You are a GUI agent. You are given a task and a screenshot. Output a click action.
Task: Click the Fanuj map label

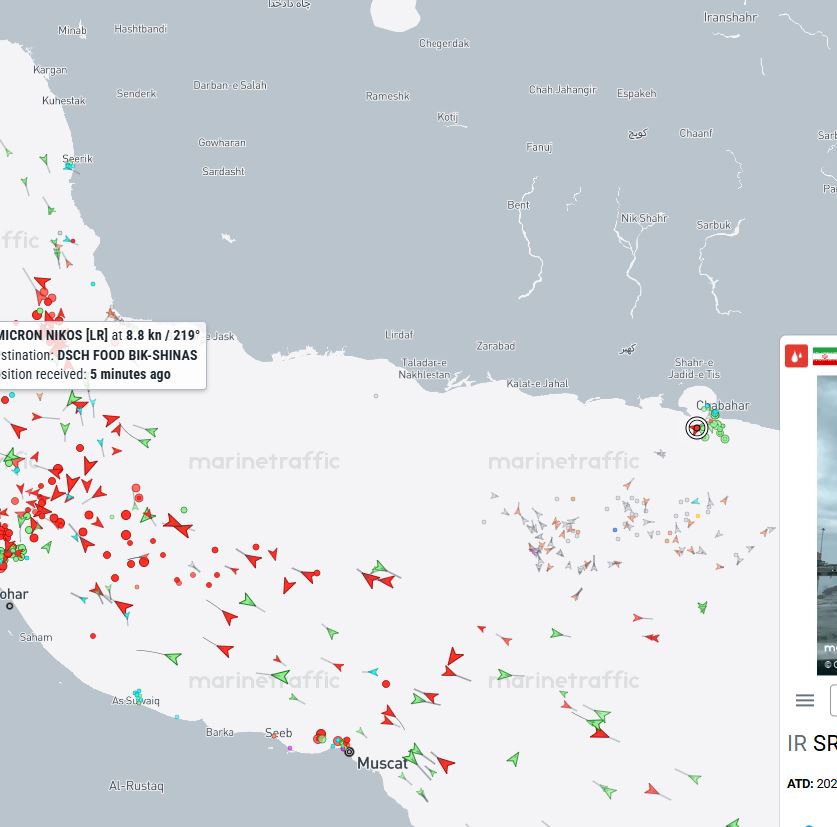[x=539, y=147]
